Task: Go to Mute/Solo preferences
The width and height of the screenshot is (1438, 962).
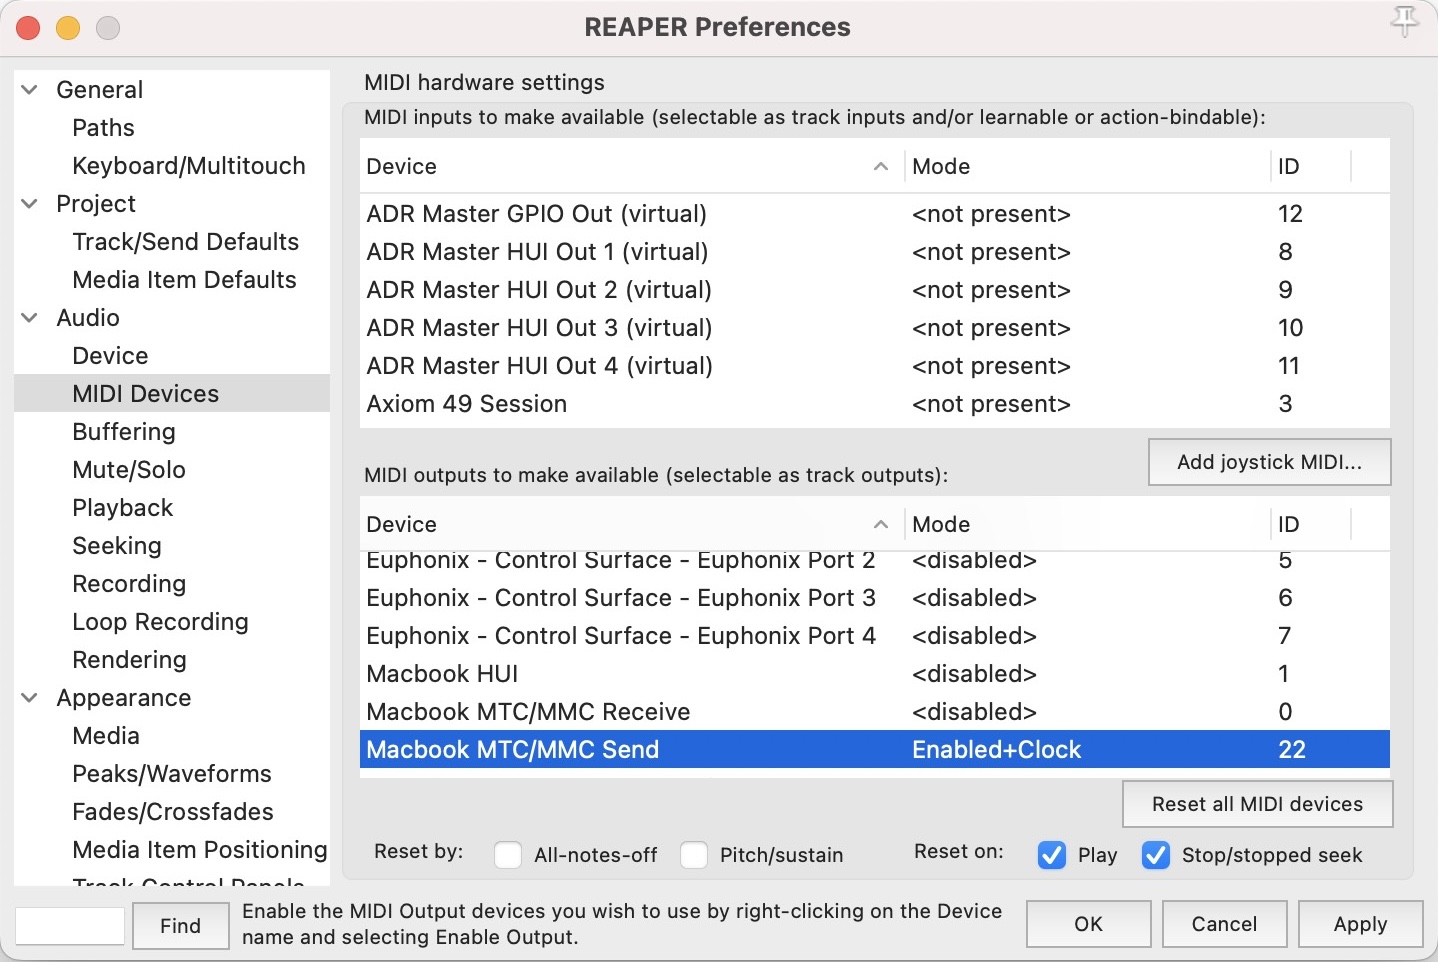Action: pos(129,470)
